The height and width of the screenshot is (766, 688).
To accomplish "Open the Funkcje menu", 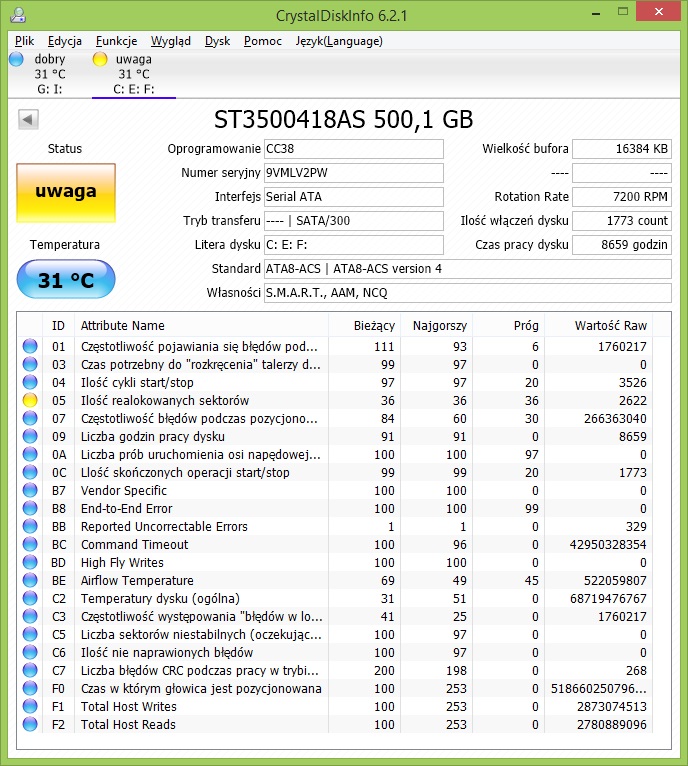I will point(116,41).
